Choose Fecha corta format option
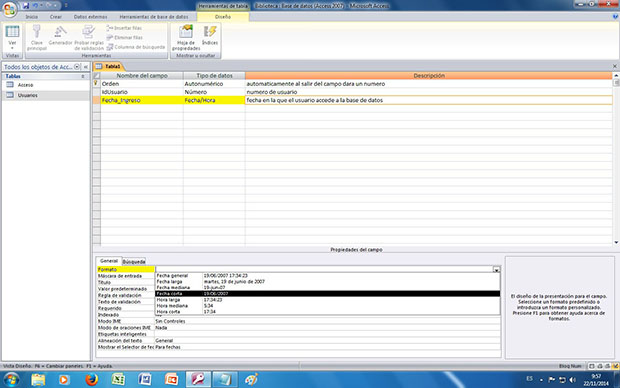The width and height of the screenshot is (620, 388). [327, 294]
